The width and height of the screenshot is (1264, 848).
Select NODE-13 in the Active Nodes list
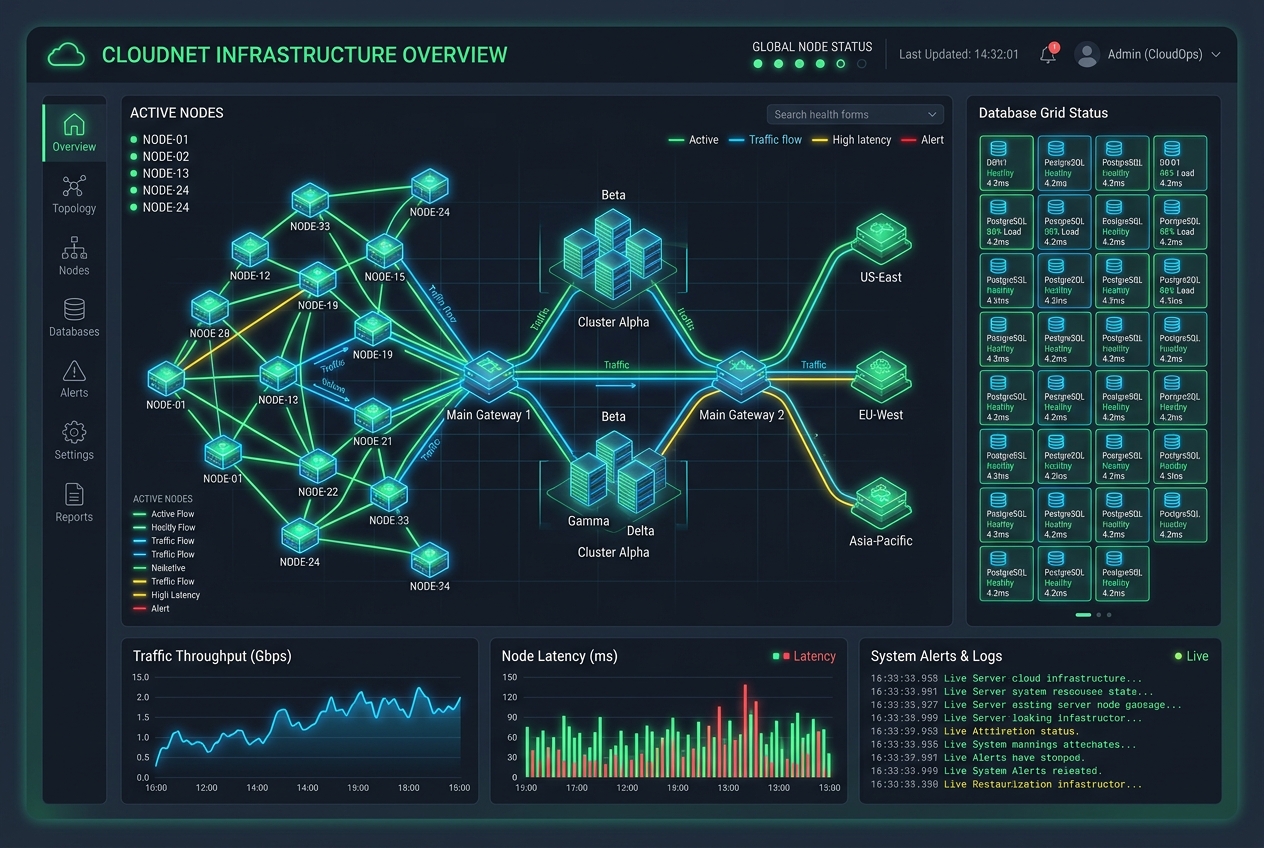pyautogui.click(x=159, y=174)
